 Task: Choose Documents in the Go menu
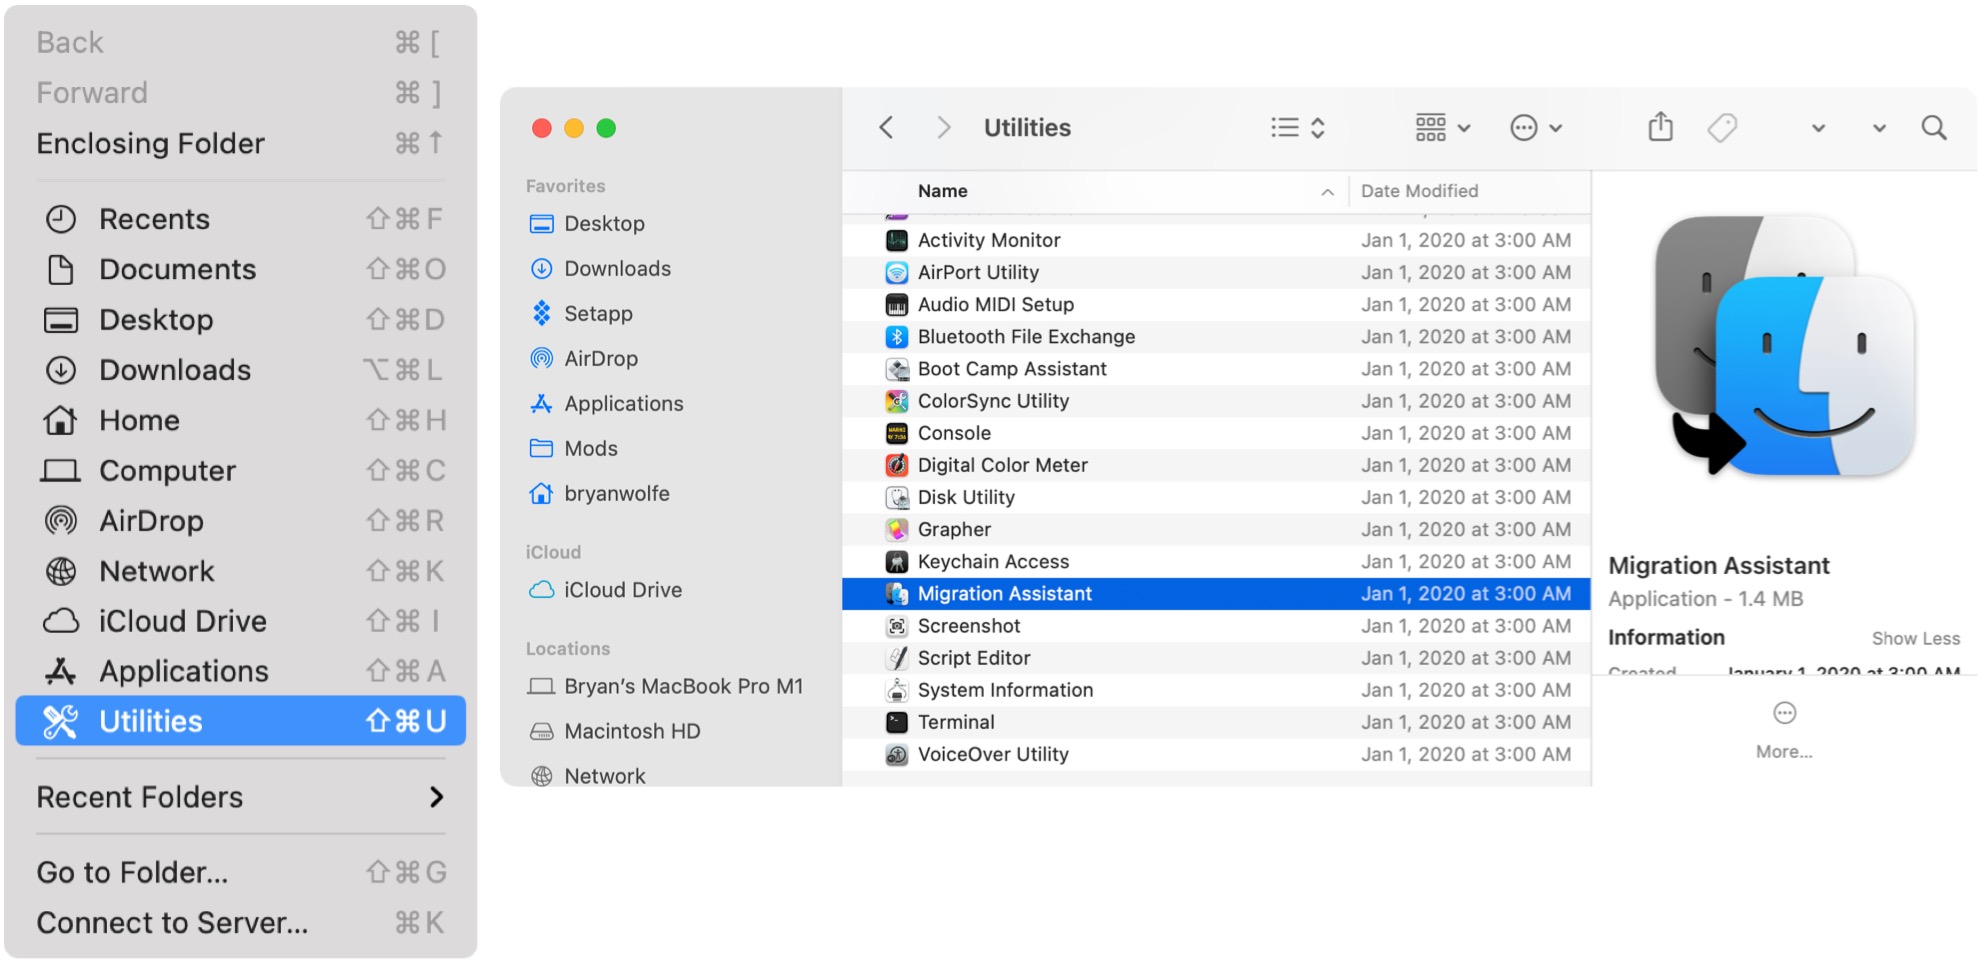point(241,269)
